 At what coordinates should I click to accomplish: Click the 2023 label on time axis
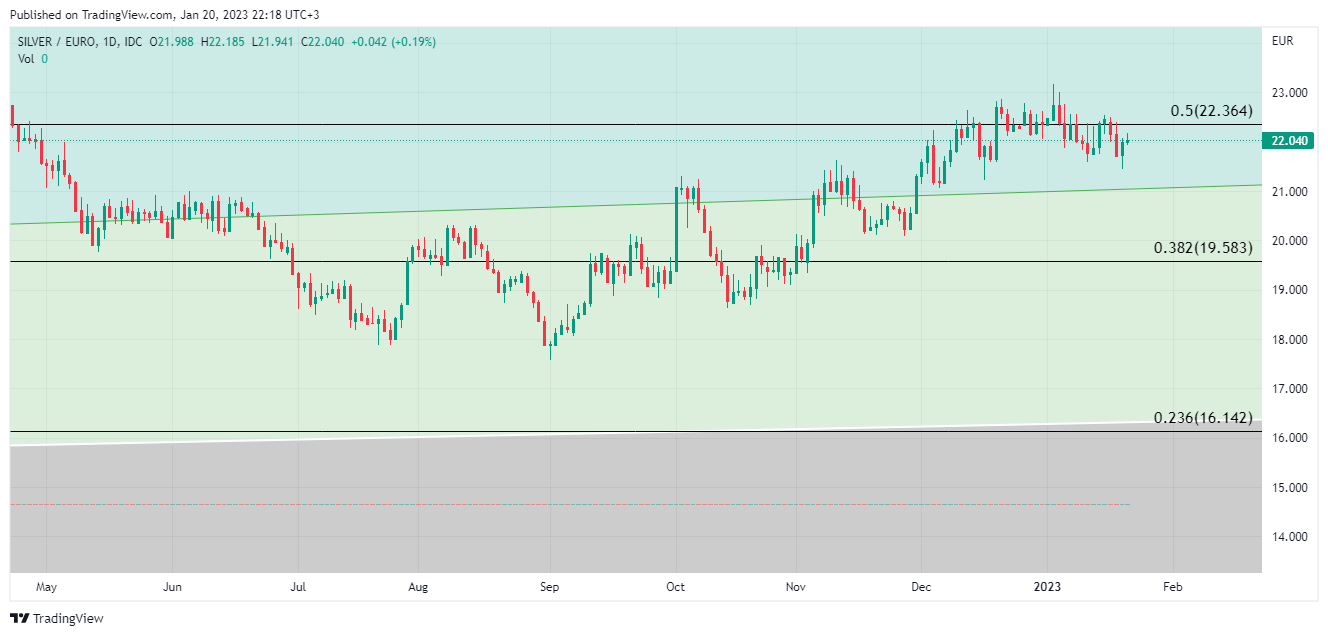(x=1047, y=587)
